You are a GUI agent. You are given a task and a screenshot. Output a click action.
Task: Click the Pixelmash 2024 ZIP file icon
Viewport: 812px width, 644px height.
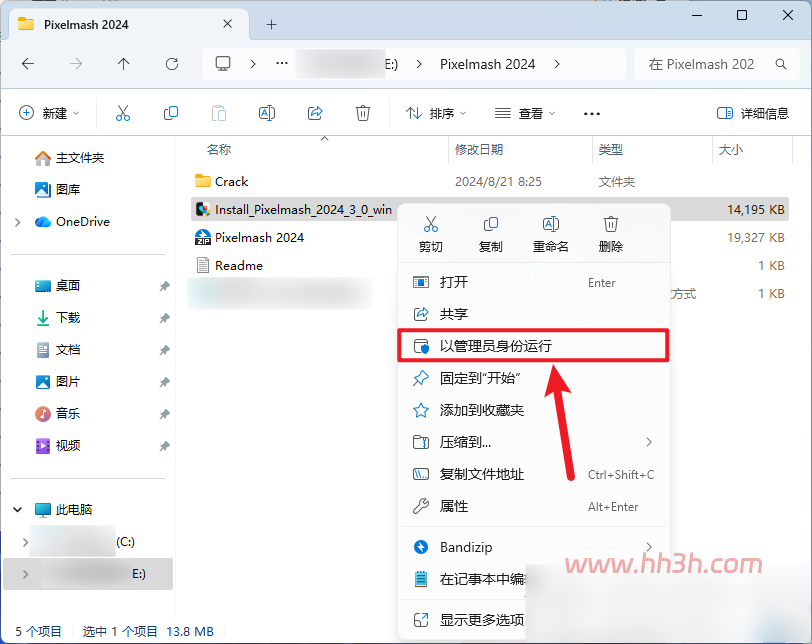tap(202, 237)
